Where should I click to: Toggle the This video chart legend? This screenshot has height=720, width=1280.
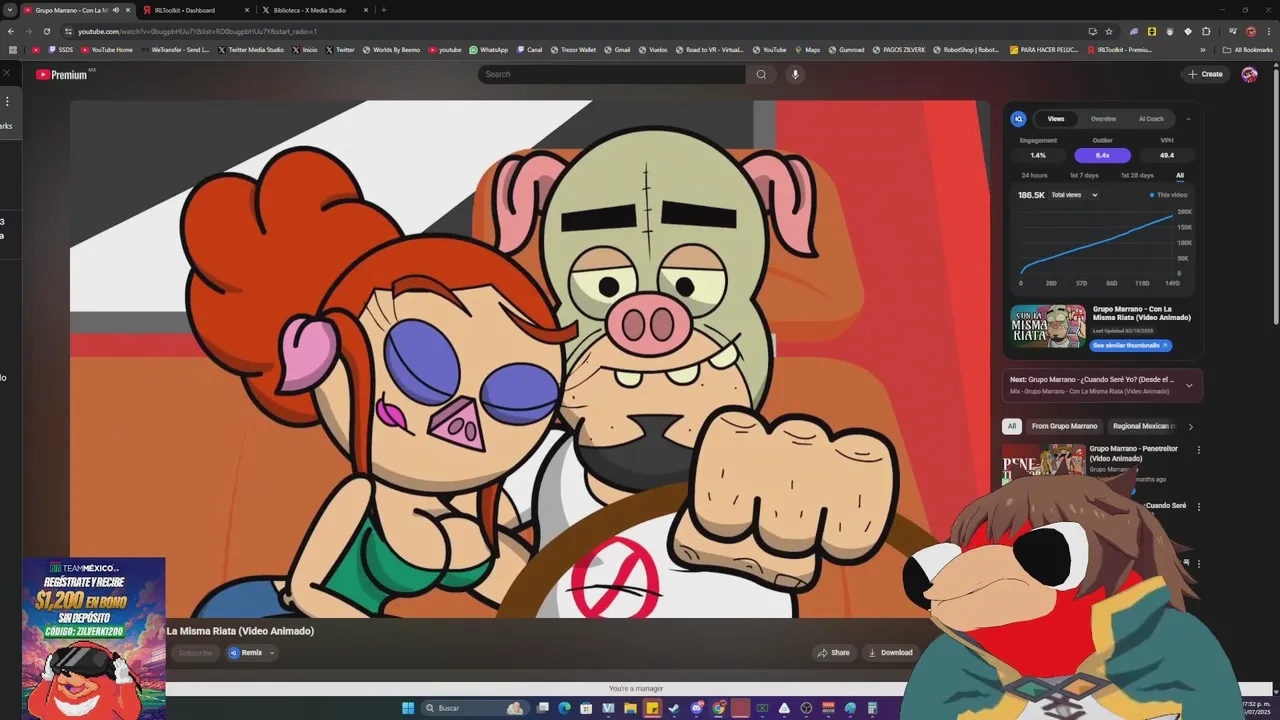[1168, 195]
